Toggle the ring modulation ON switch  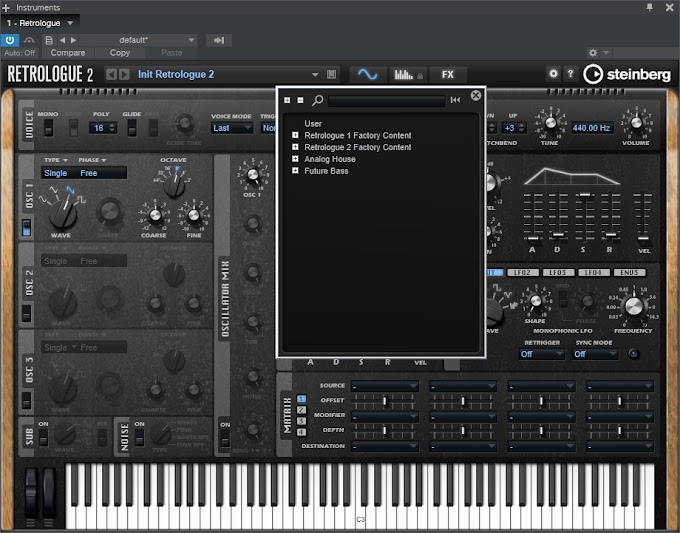[x=225, y=439]
